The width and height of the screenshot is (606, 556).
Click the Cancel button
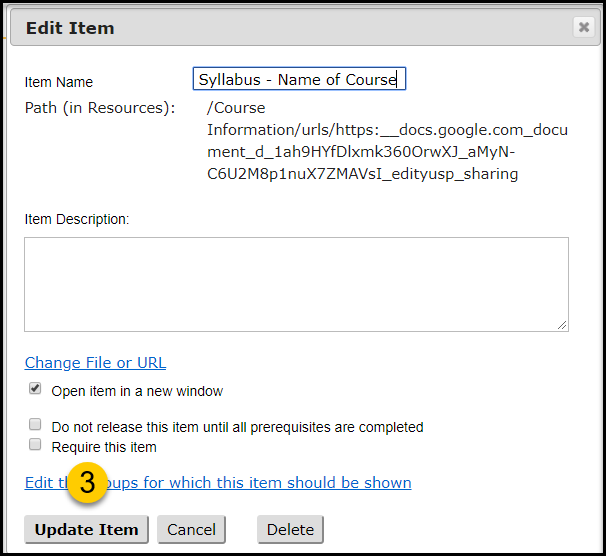coord(191,529)
